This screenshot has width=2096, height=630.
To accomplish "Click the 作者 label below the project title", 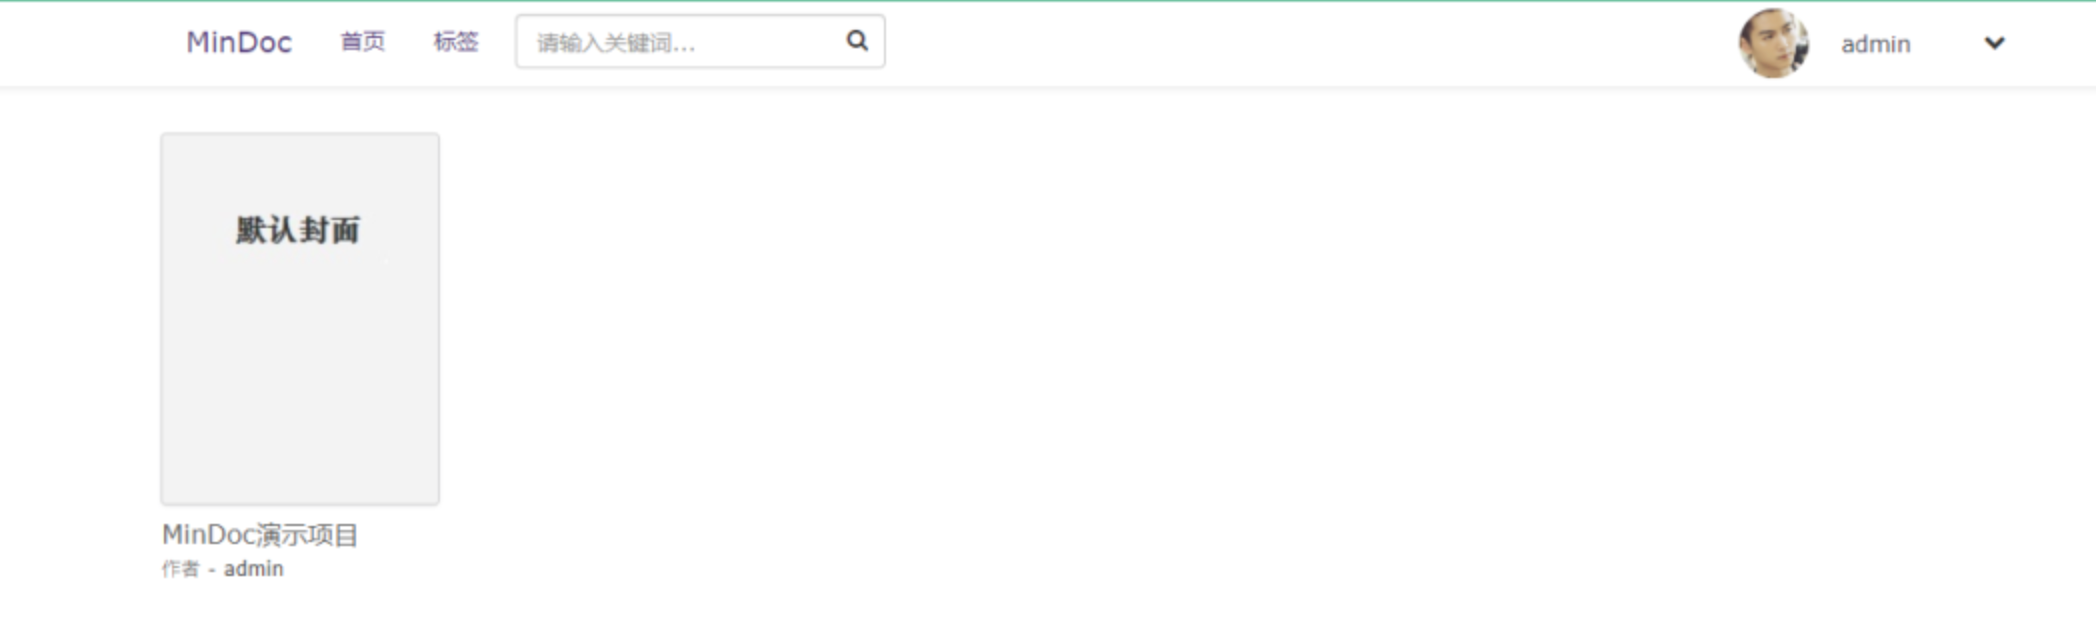I will 180,569.
